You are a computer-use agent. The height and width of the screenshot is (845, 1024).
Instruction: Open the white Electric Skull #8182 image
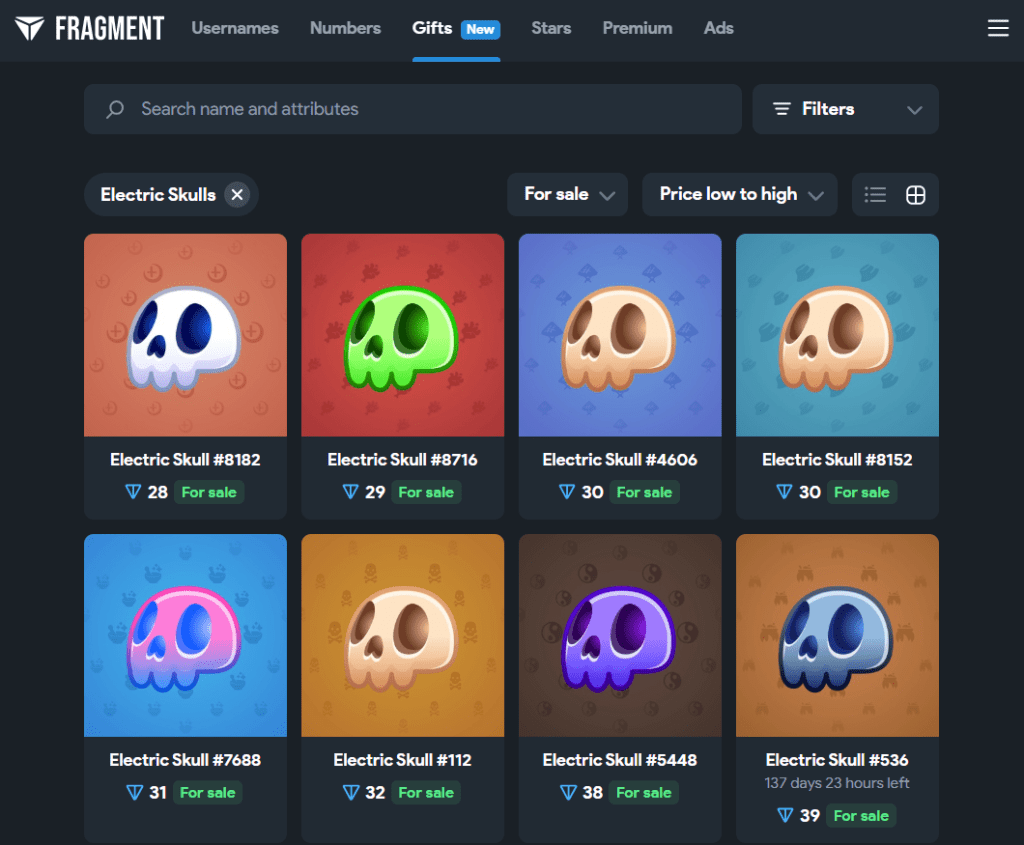point(185,335)
